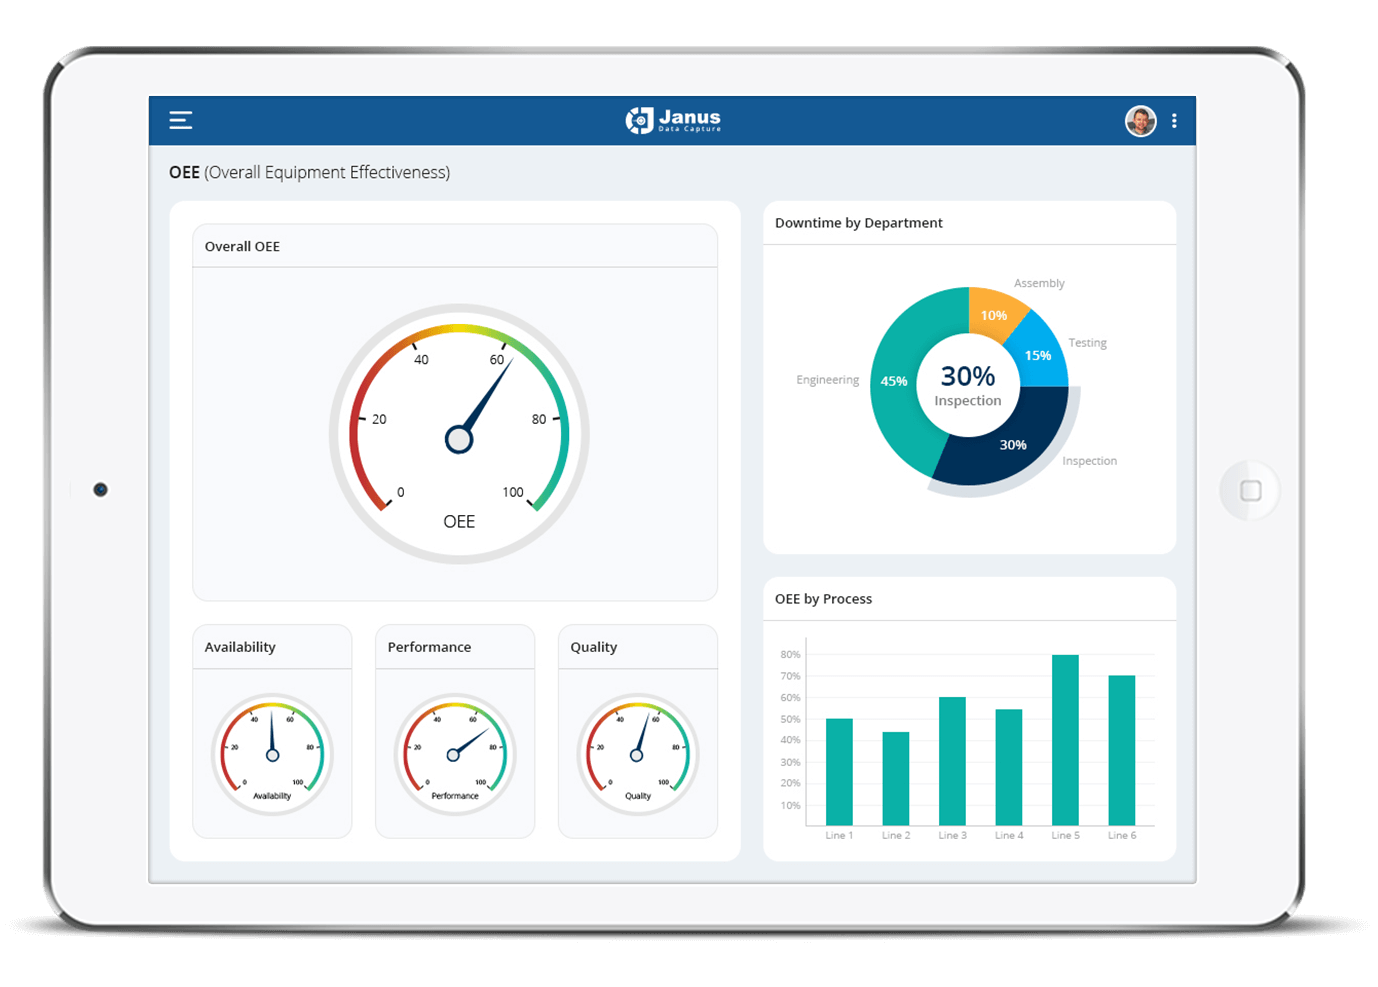The image size is (1378, 987).
Task: Open the three-dot options menu
Action: (x=1174, y=121)
